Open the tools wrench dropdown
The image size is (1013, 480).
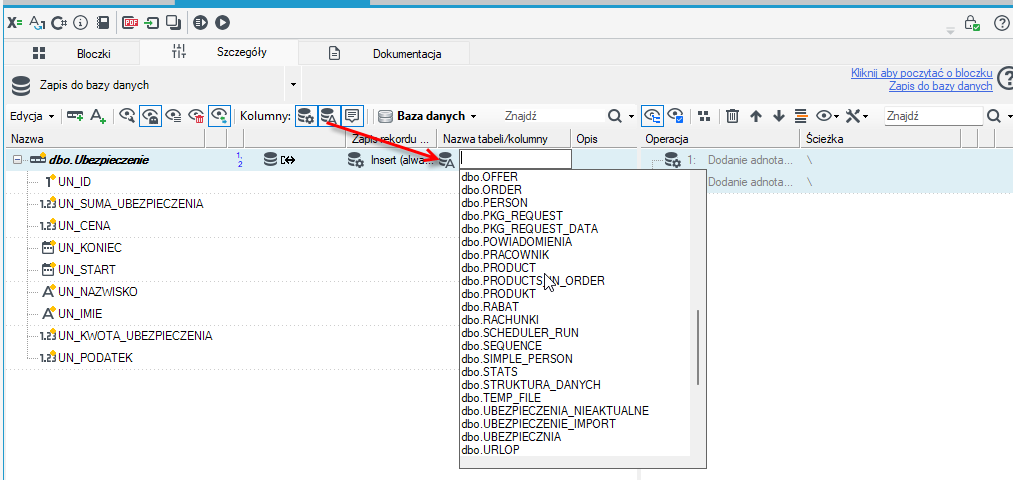coord(857,116)
